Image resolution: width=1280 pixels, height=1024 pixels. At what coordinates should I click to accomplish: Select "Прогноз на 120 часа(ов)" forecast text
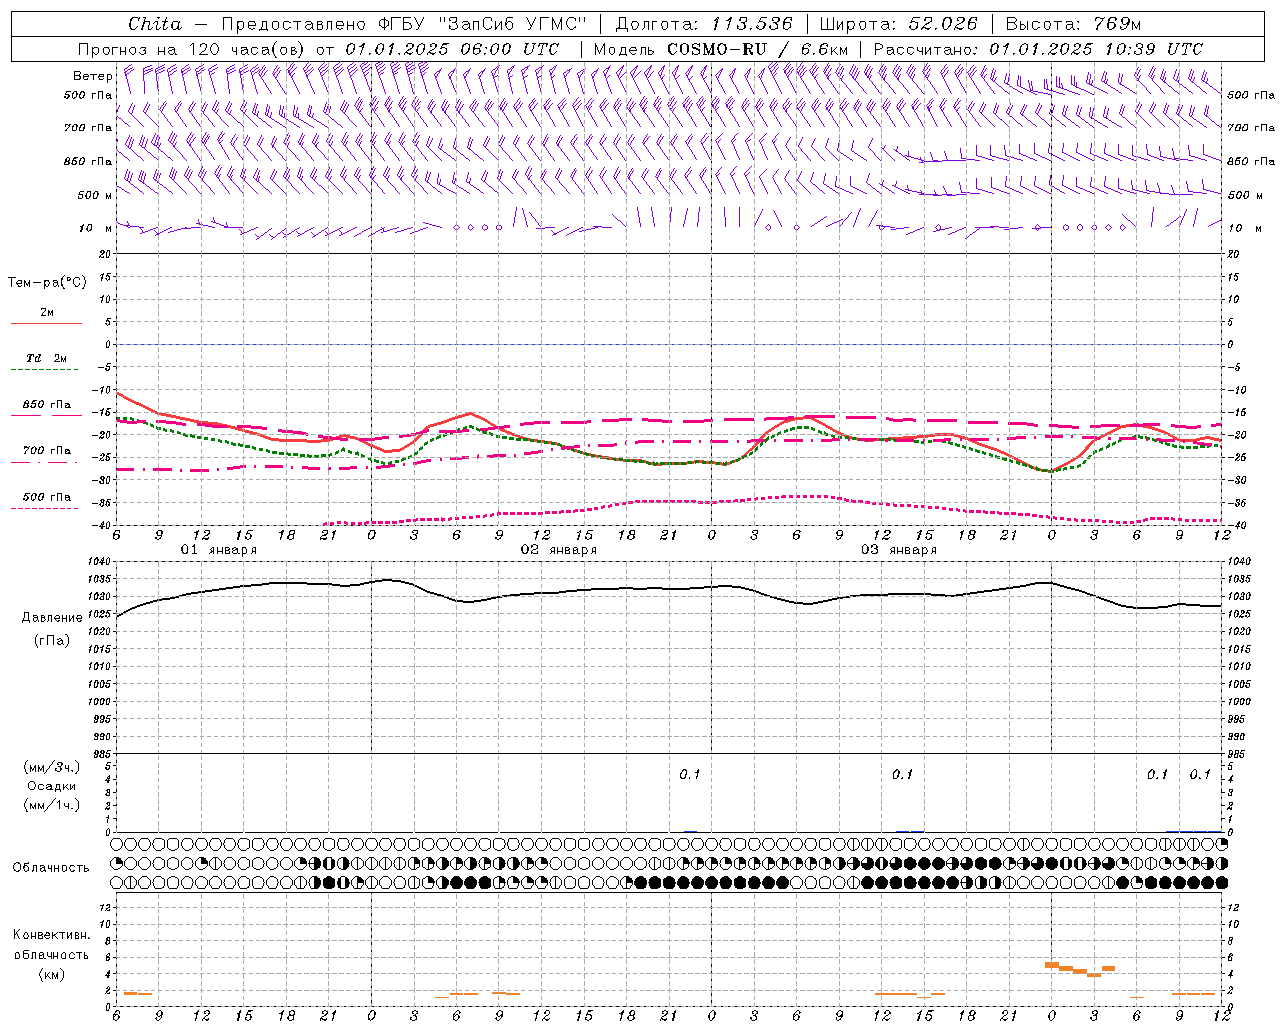tap(192, 49)
